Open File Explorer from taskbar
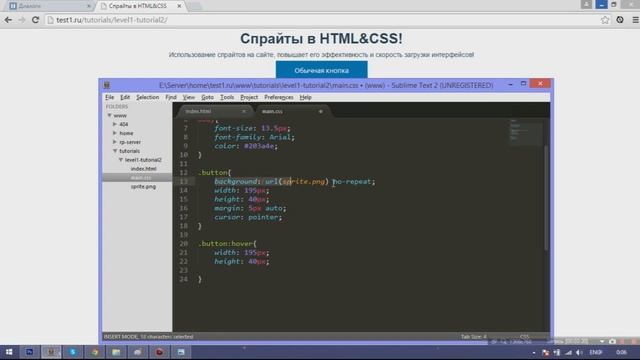Image resolution: width=640 pixels, height=360 pixels. coord(116,352)
